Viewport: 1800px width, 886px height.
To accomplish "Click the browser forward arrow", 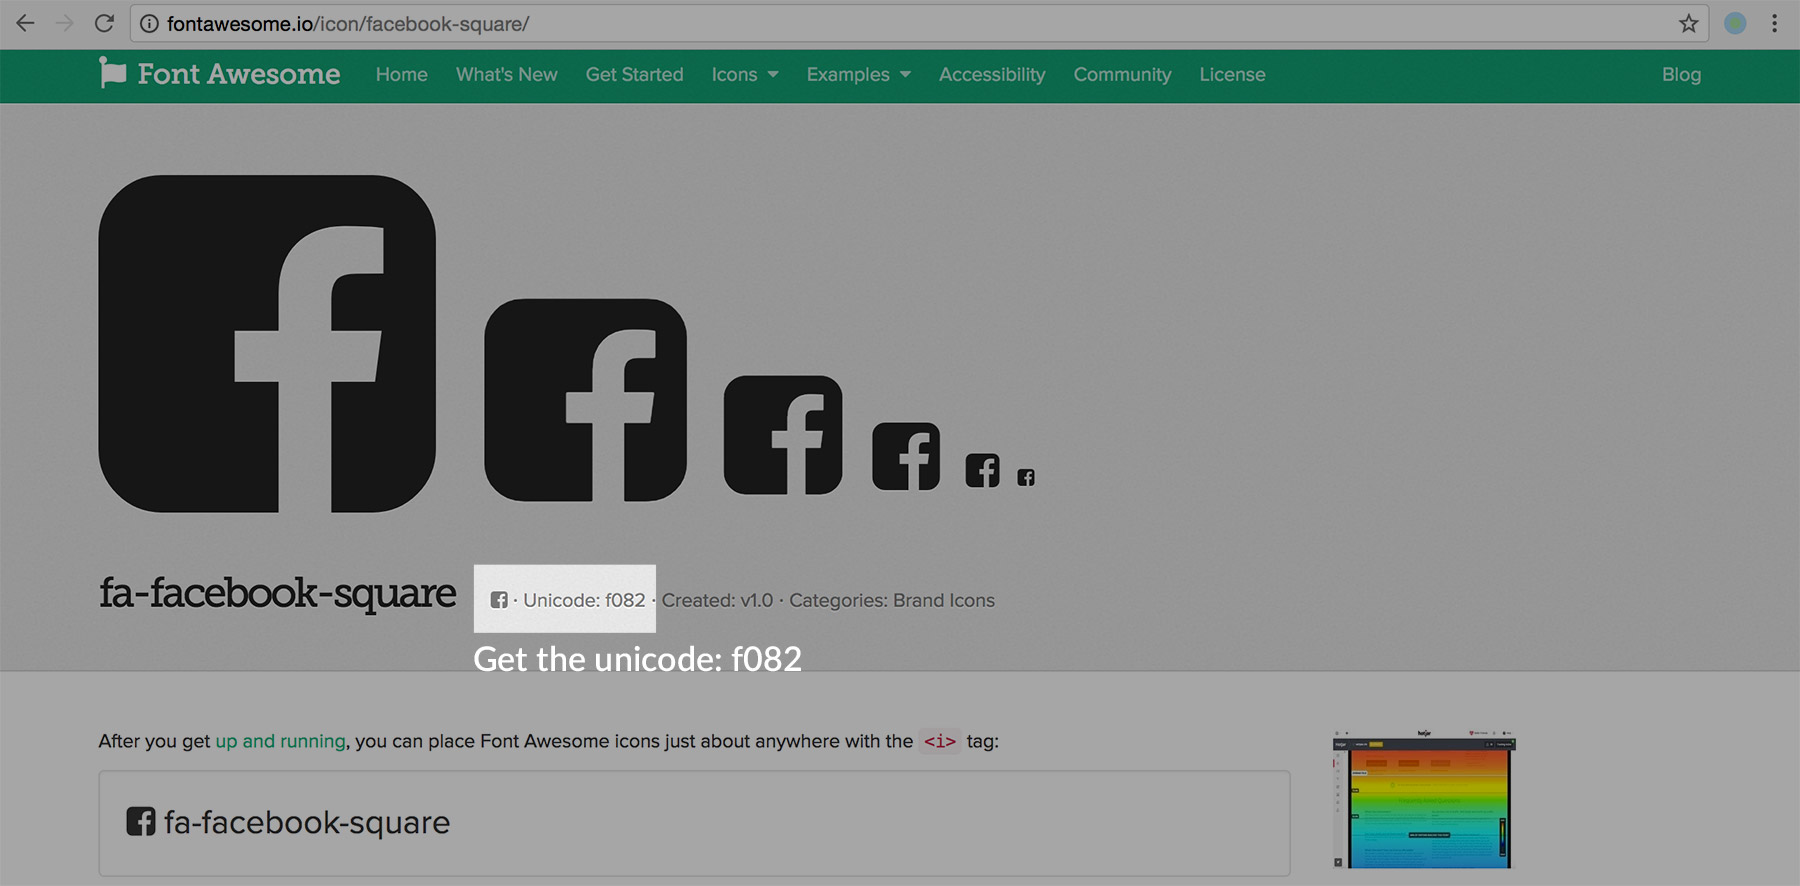I will pyautogui.click(x=65, y=23).
